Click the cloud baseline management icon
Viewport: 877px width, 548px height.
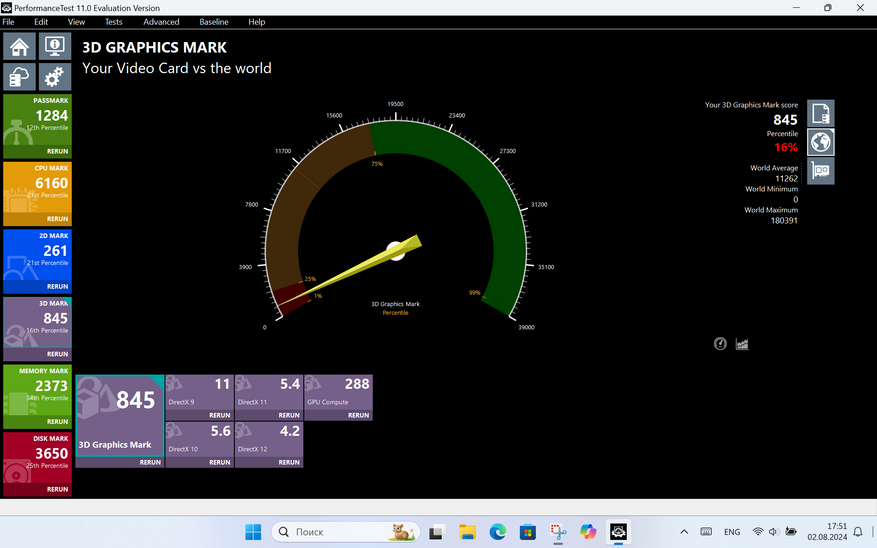(x=19, y=76)
